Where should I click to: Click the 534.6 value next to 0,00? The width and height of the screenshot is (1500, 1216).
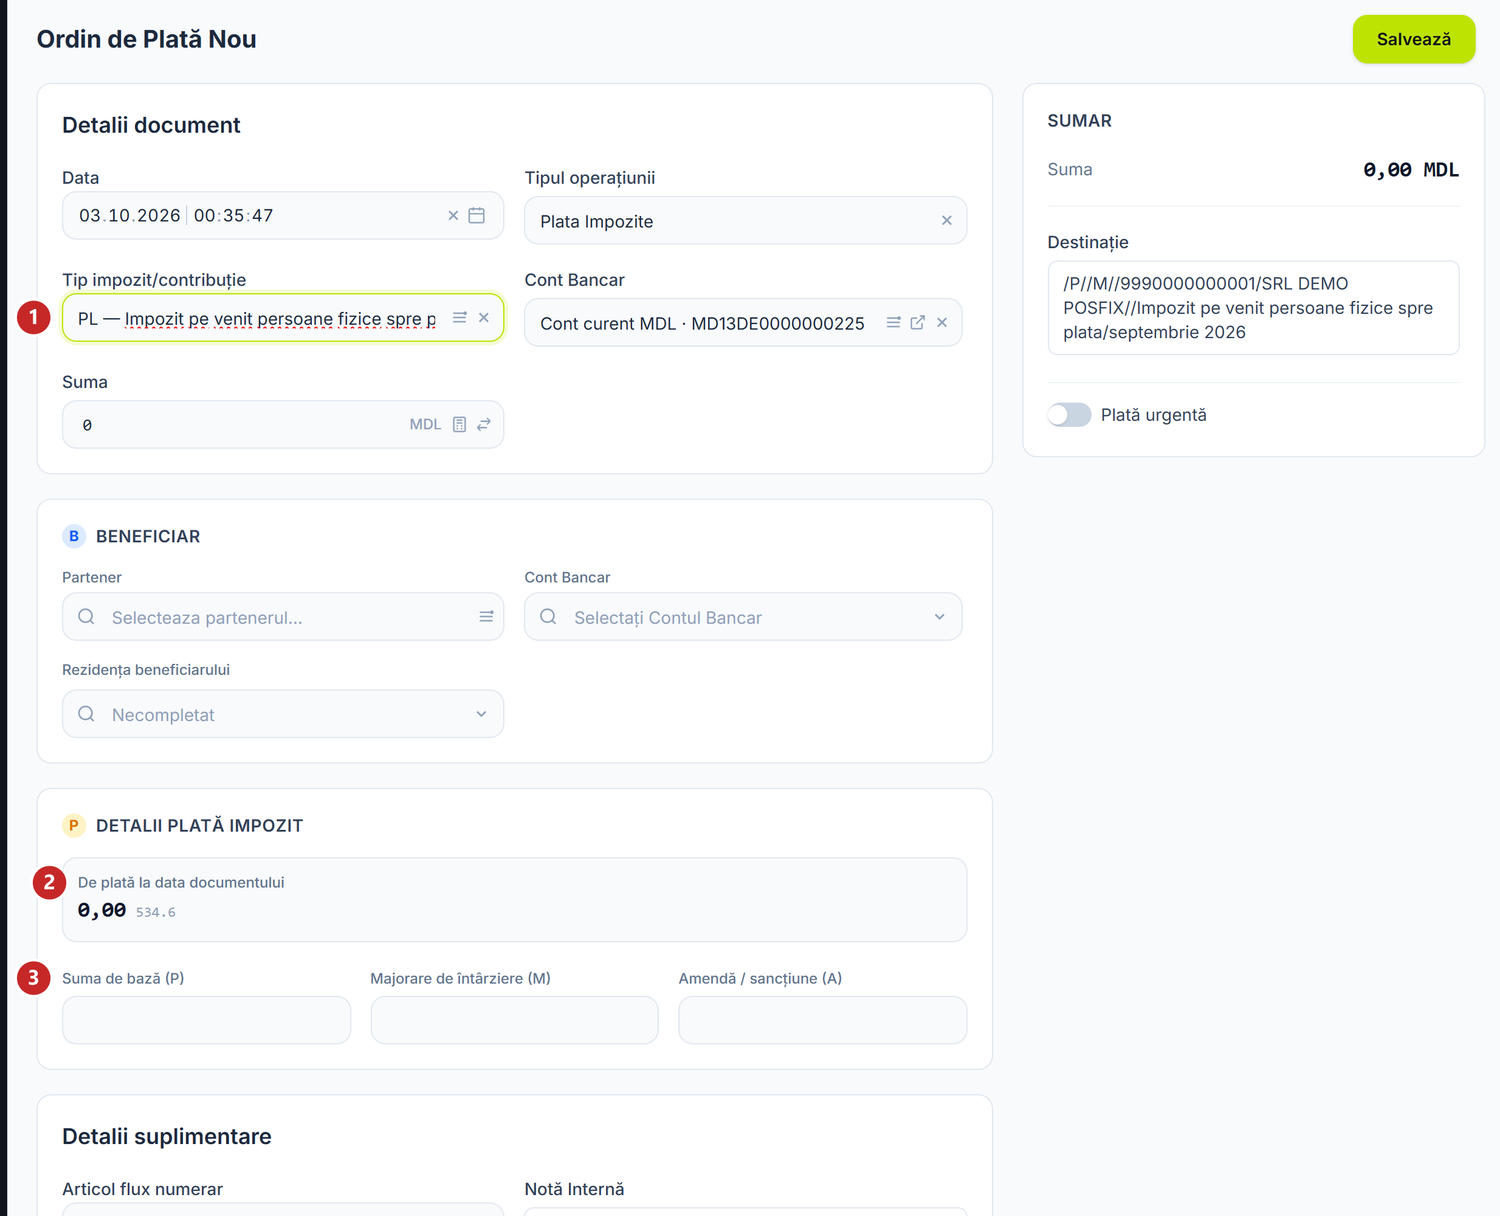(x=156, y=912)
